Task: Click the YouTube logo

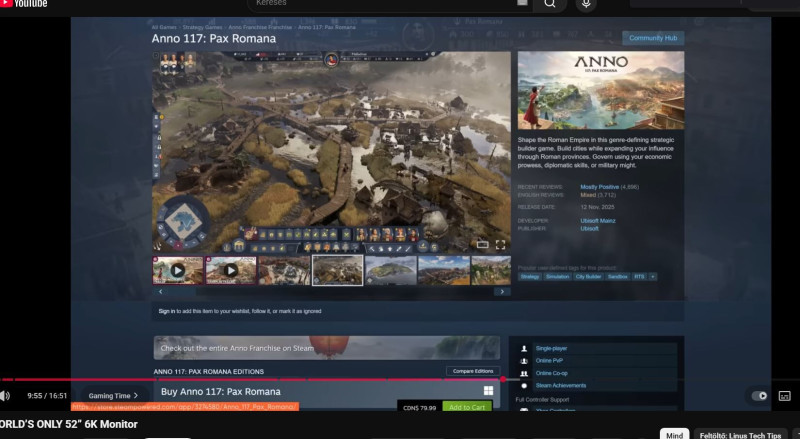Action: tap(23, 3)
